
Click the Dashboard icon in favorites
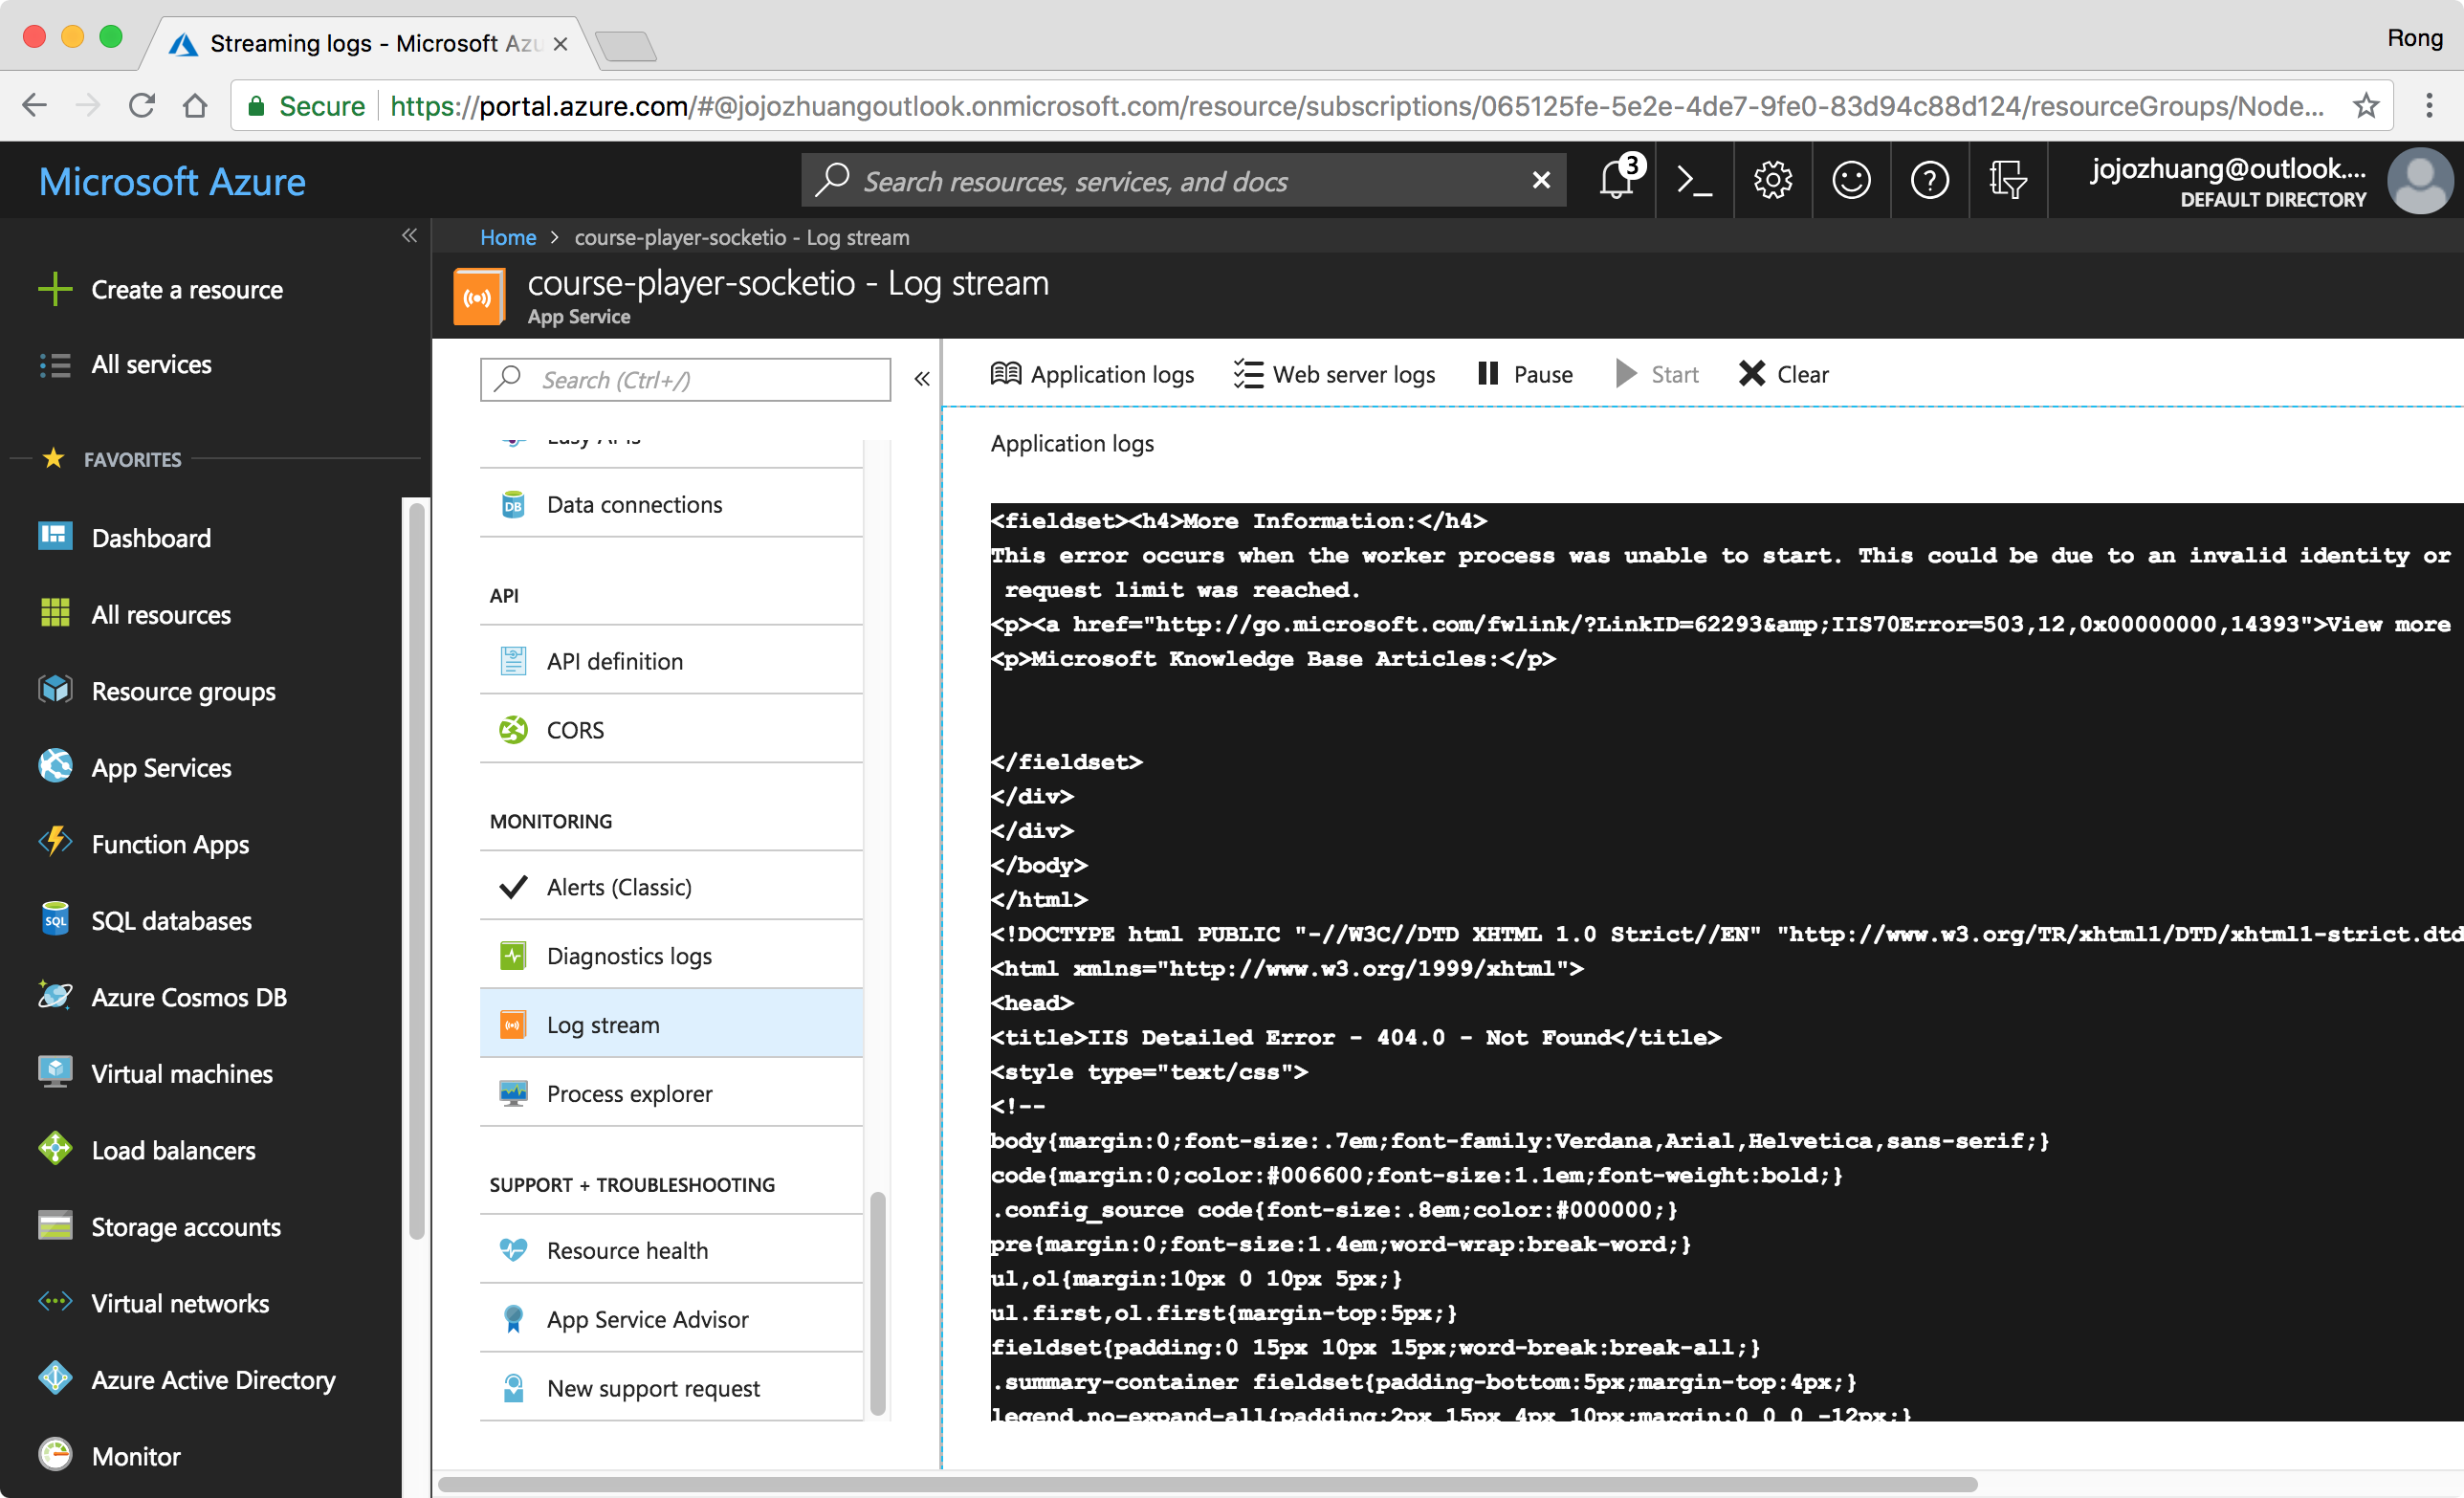tap(55, 537)
